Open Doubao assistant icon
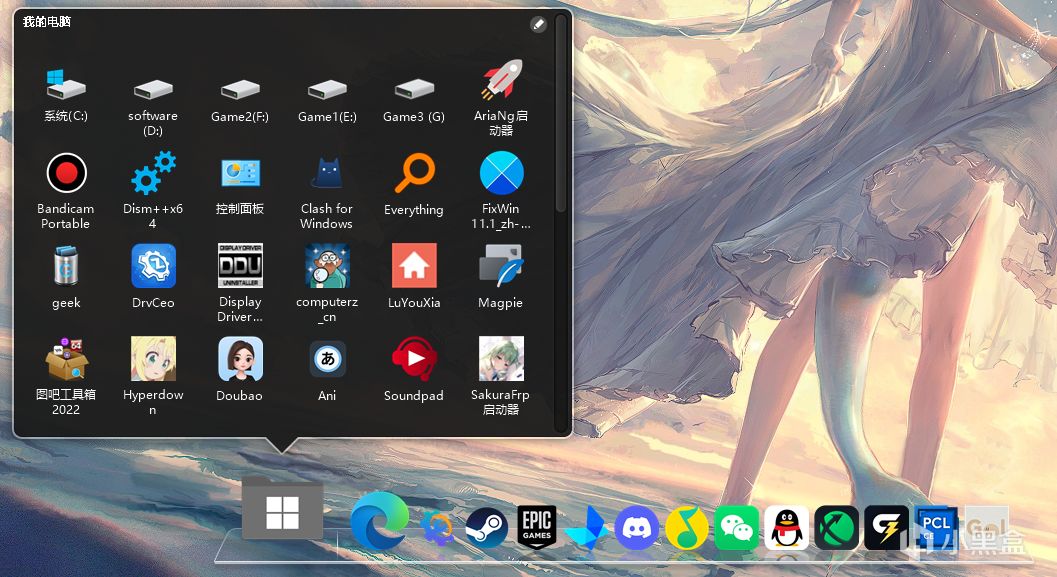The width and height of the screenshot is (1057, 577). 240,359
